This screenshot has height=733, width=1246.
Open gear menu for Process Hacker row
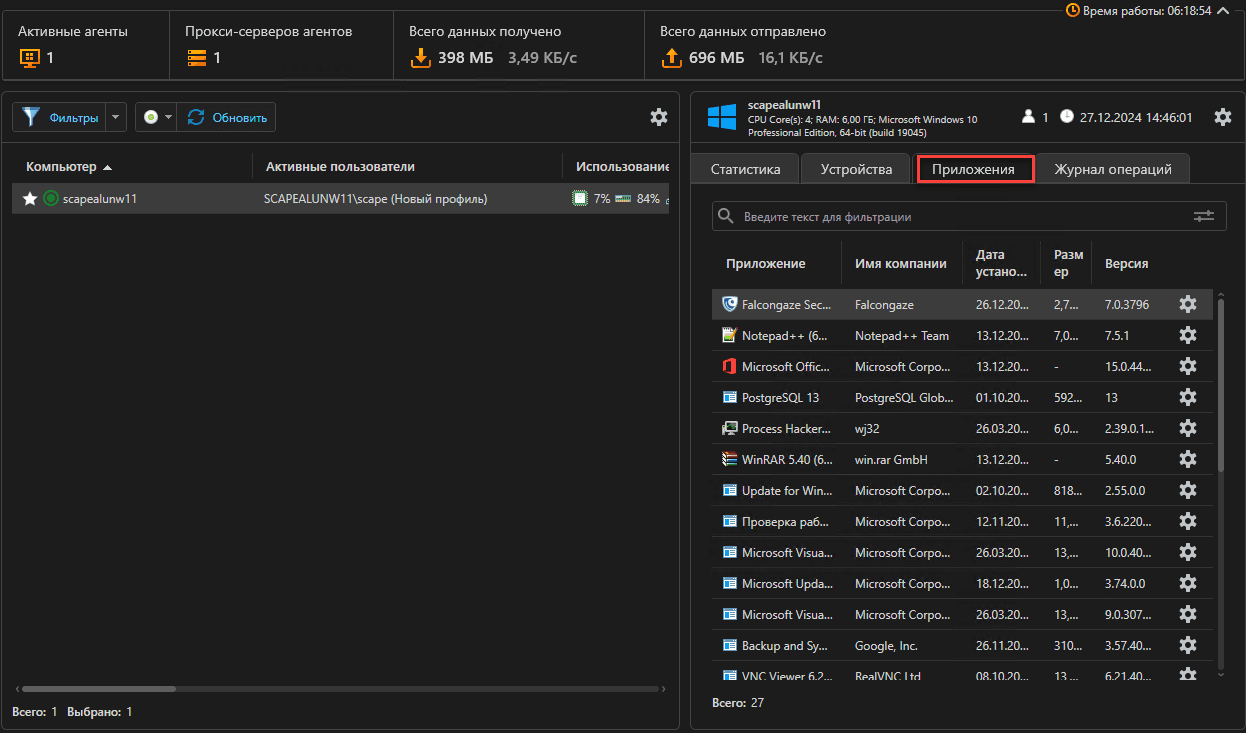(x=1188, y=428)
